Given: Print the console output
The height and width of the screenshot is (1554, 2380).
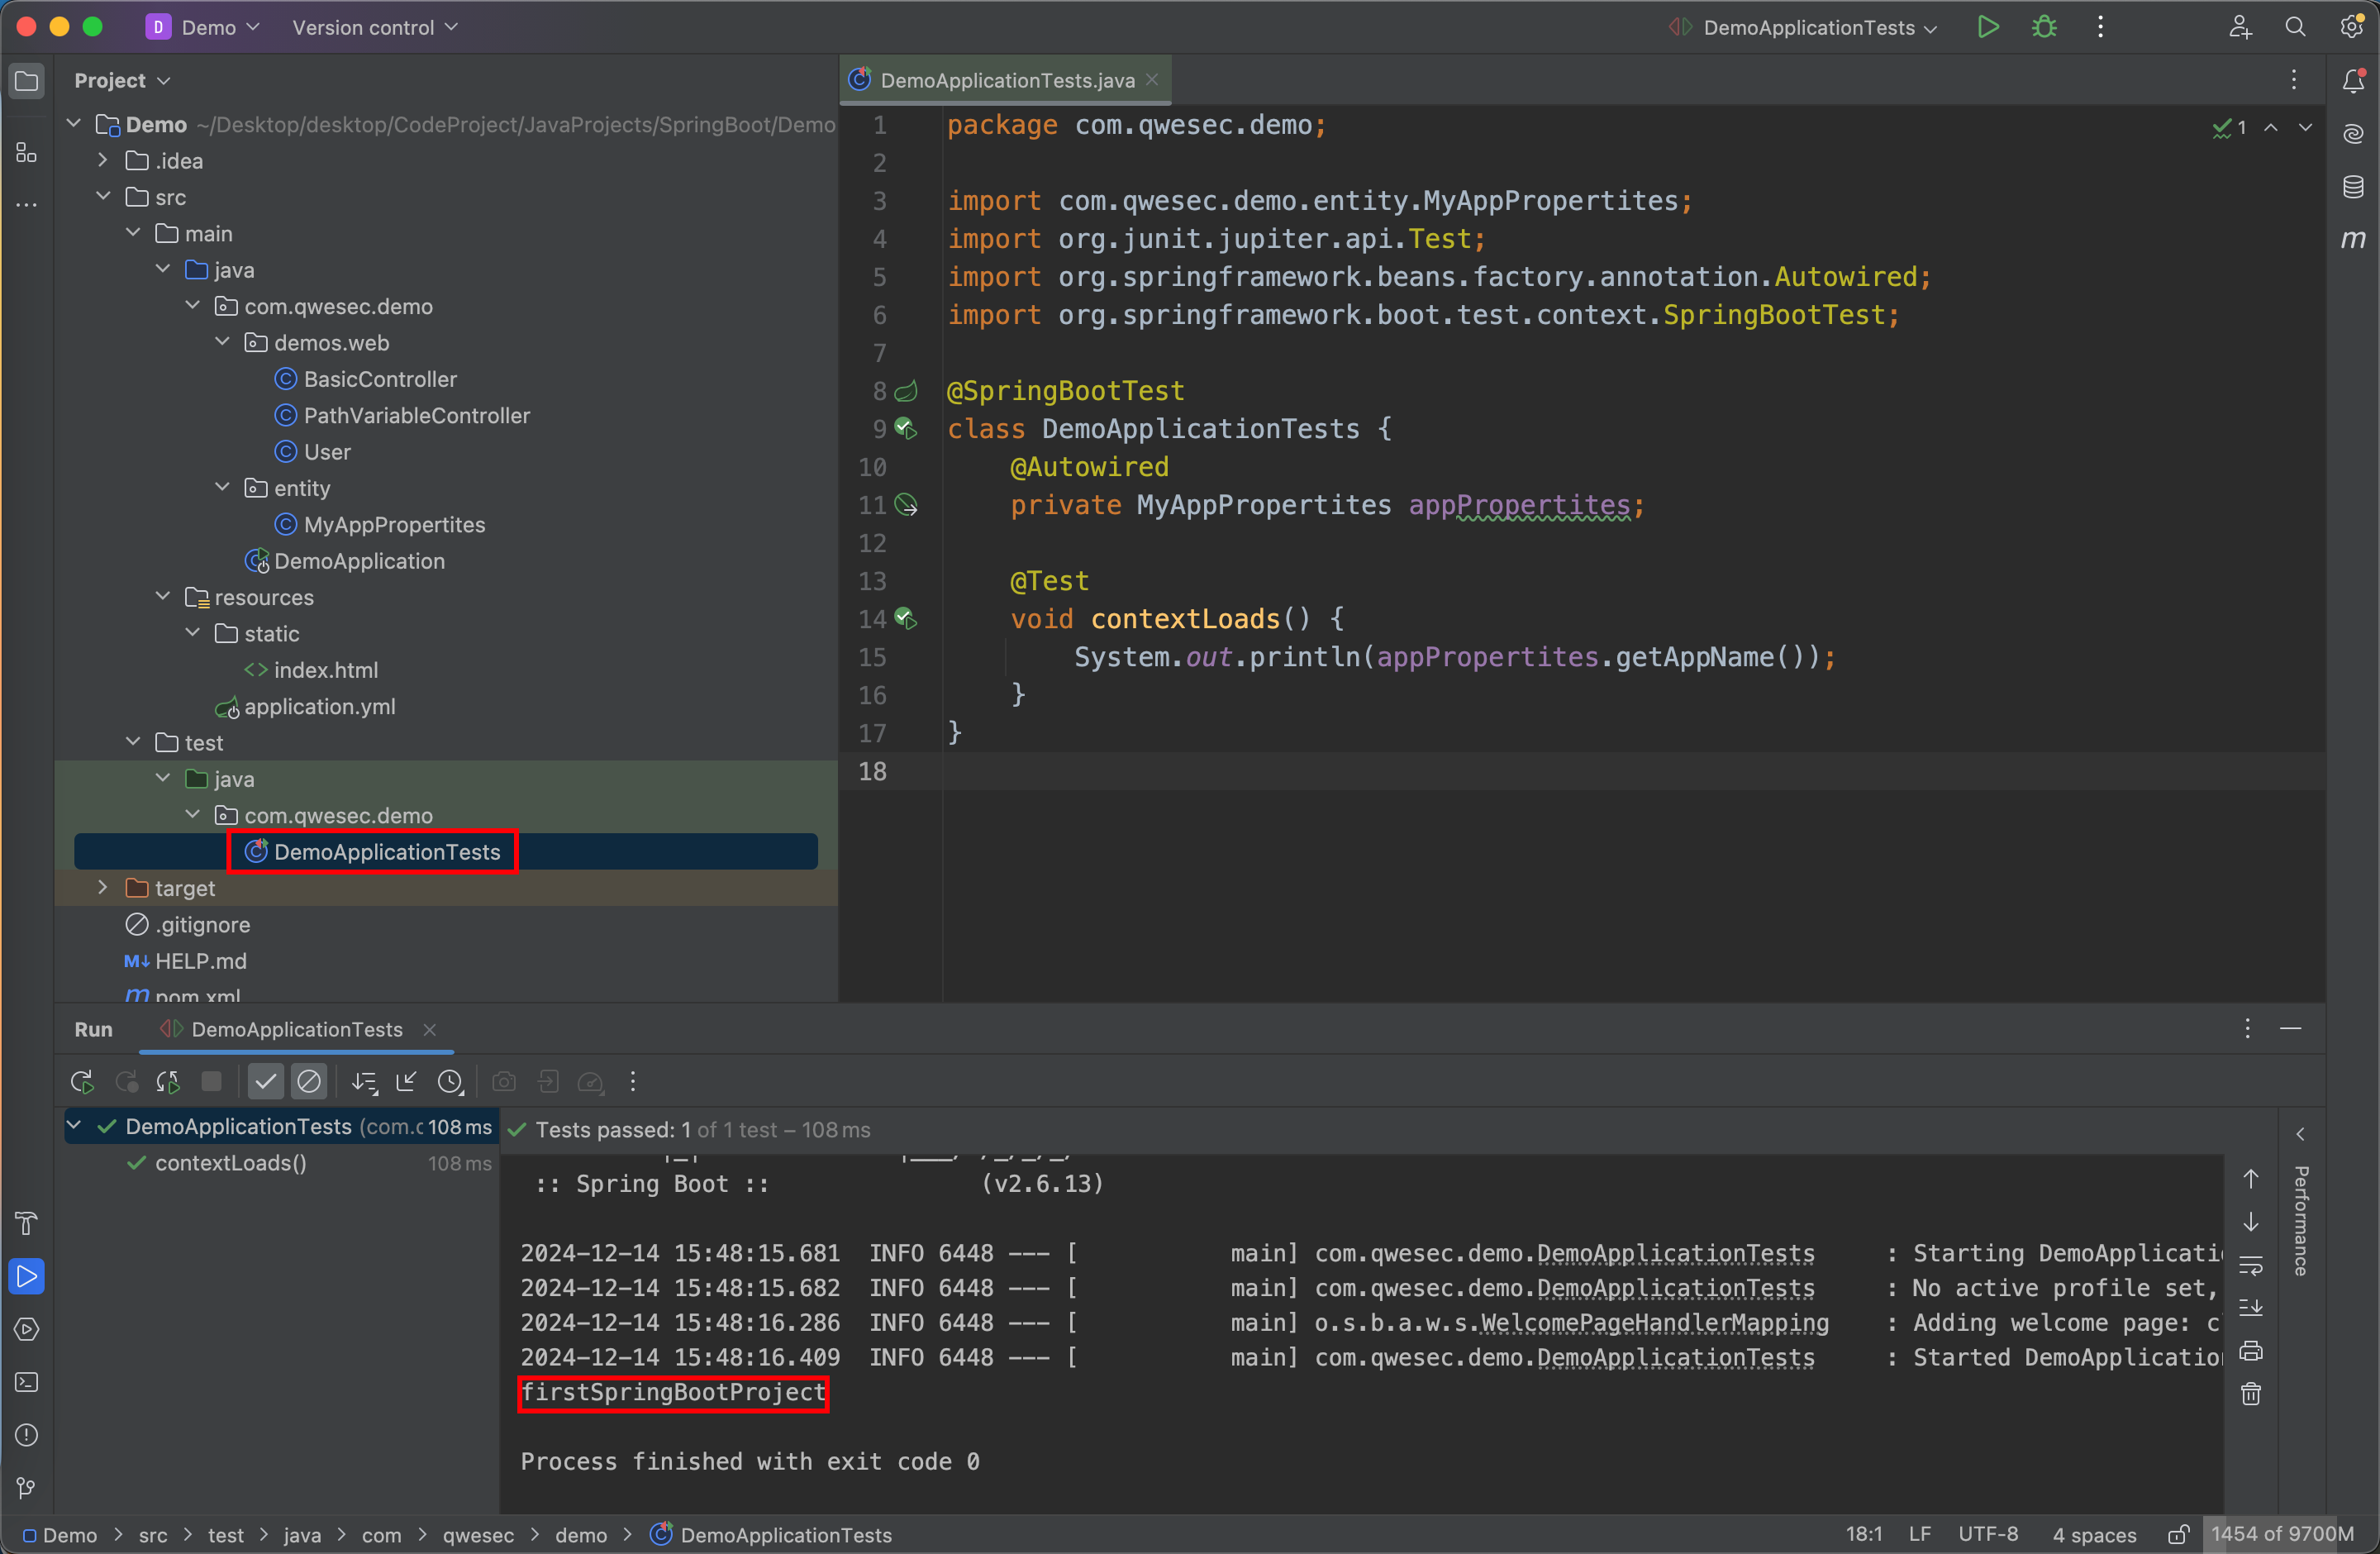Looking at the screenshot, I should 2251,1351.
